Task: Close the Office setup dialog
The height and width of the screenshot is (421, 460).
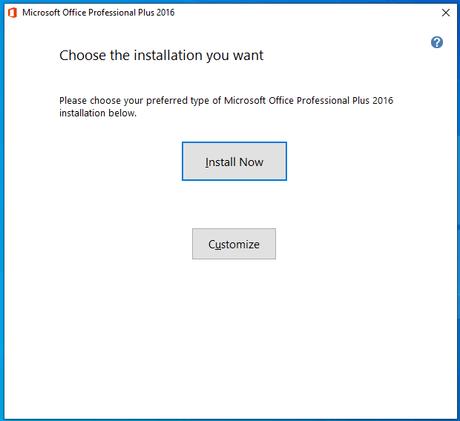Action: (446, 13)
